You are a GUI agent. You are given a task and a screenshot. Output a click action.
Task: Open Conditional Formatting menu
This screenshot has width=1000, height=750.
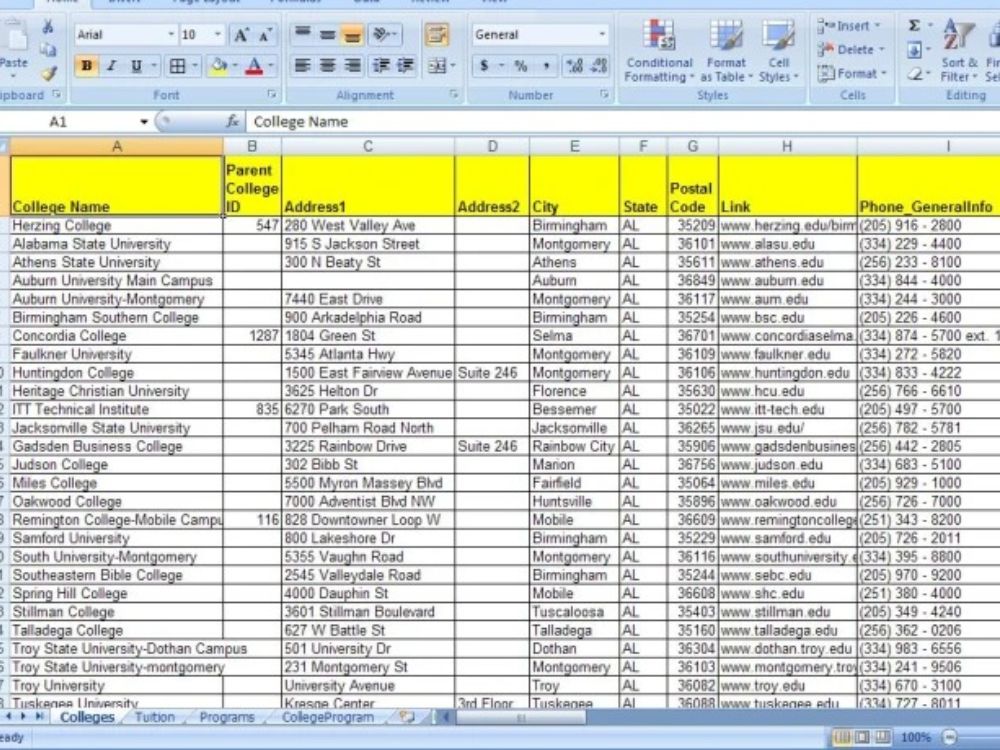click(x=659, y=51)
